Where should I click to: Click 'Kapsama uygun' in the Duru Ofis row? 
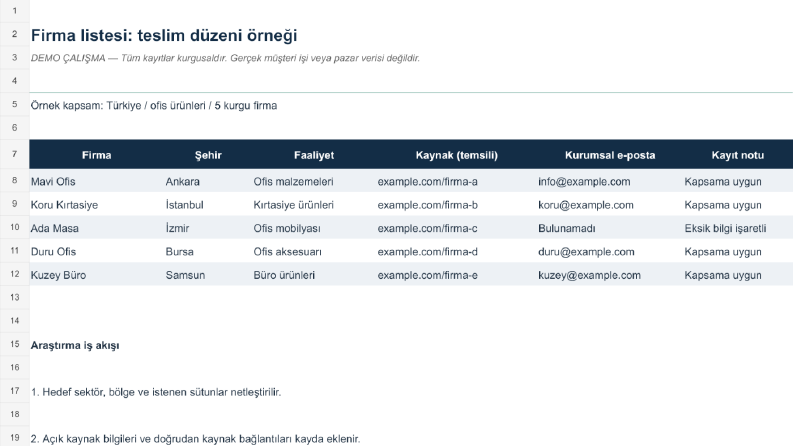[x=723, y=252]
